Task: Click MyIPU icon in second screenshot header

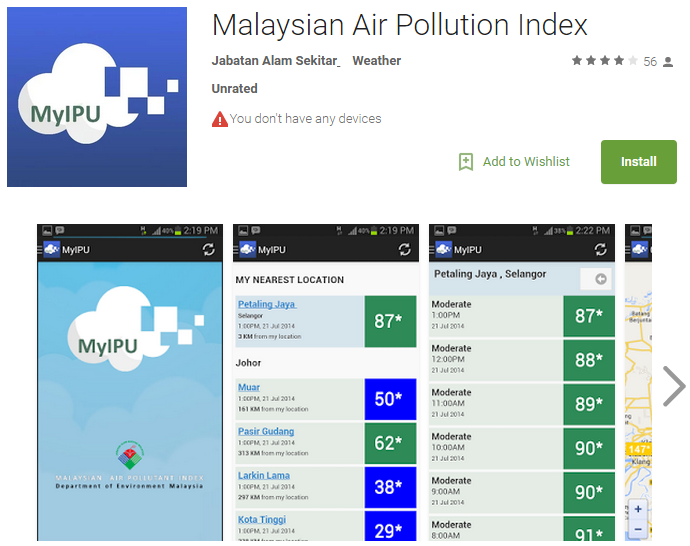Action: (x=247, y=249)
